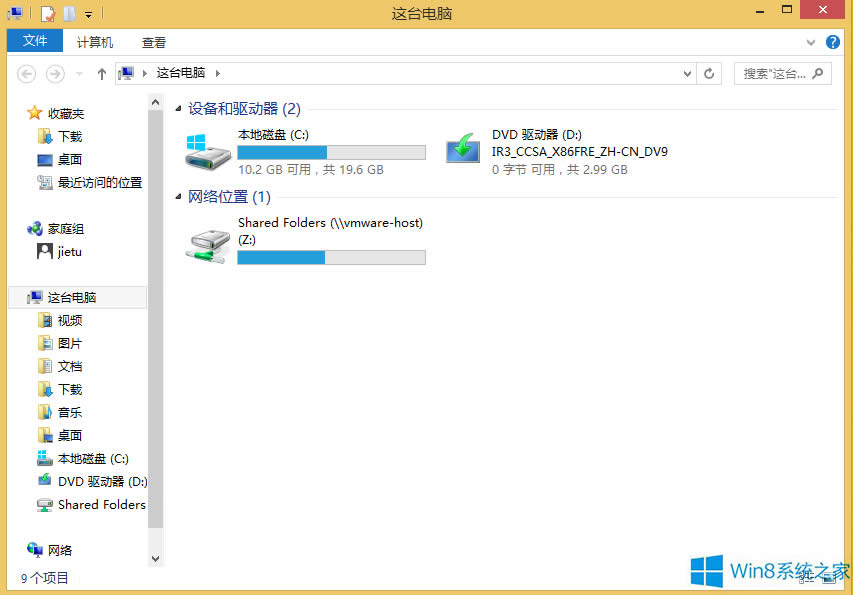Switch to the 查看 ribbon tab
The image size is (853, 595).
pos(152,42)
